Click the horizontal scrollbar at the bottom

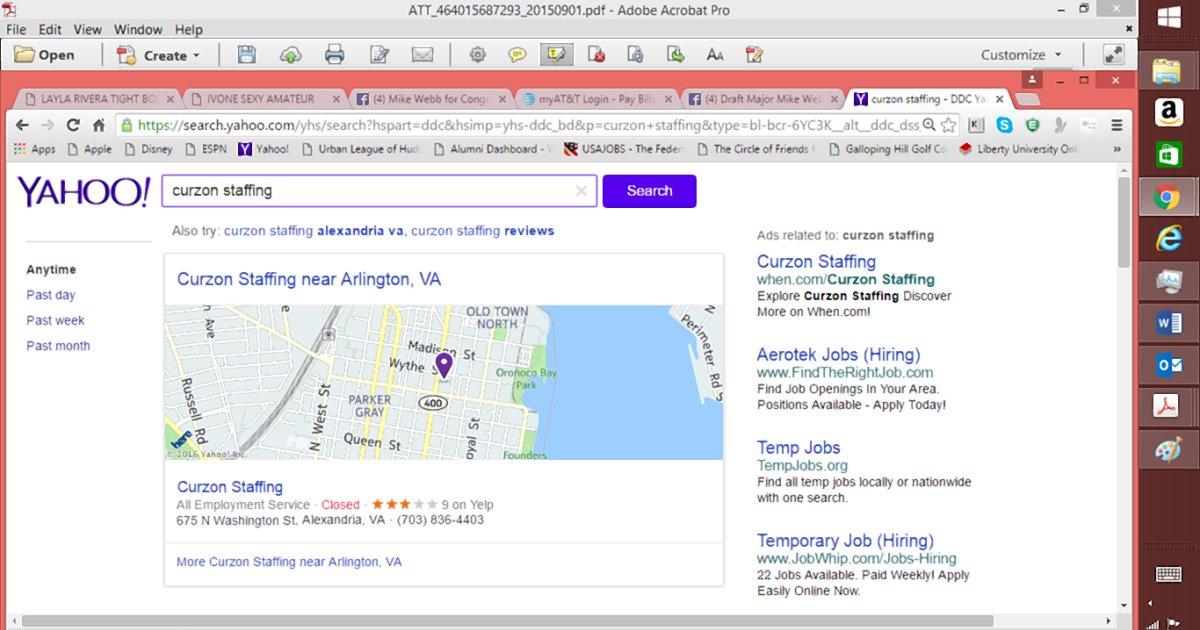tap(560, 621)
